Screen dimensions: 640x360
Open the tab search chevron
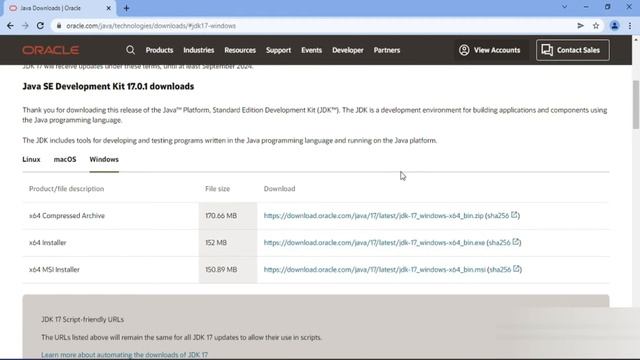(564, 7)
